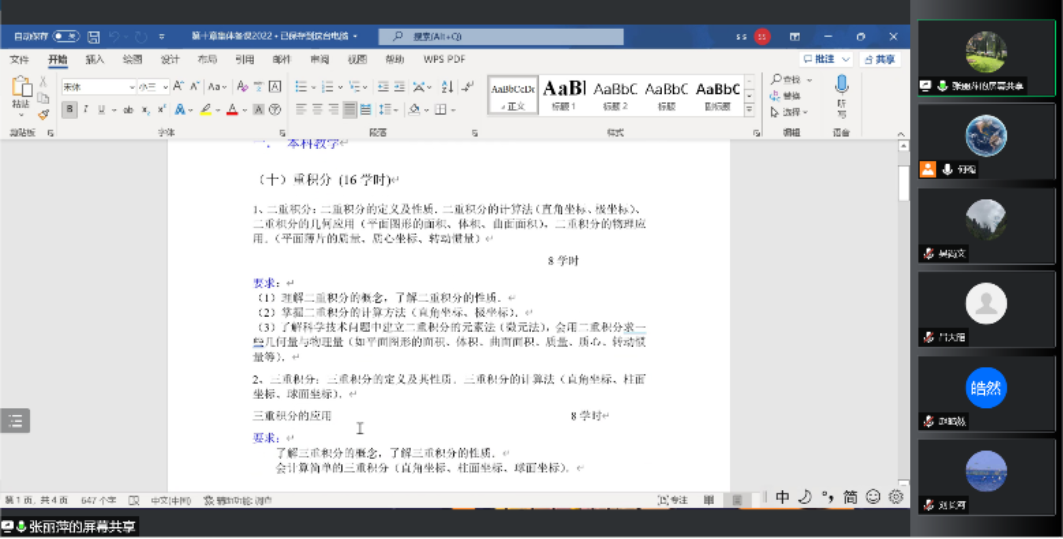Open the font name dropdown
This screenshot has width=1063, height=539.
131,87
